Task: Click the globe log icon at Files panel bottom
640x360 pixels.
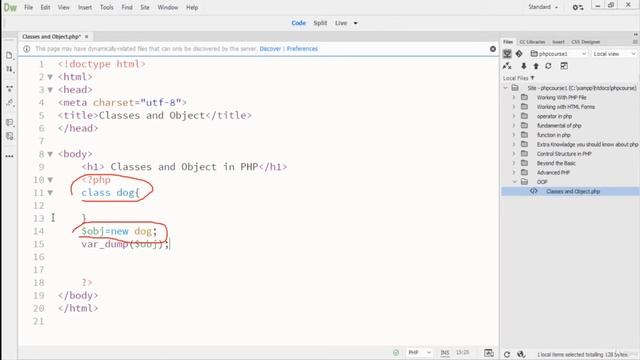Action: (x=521, y=354)
